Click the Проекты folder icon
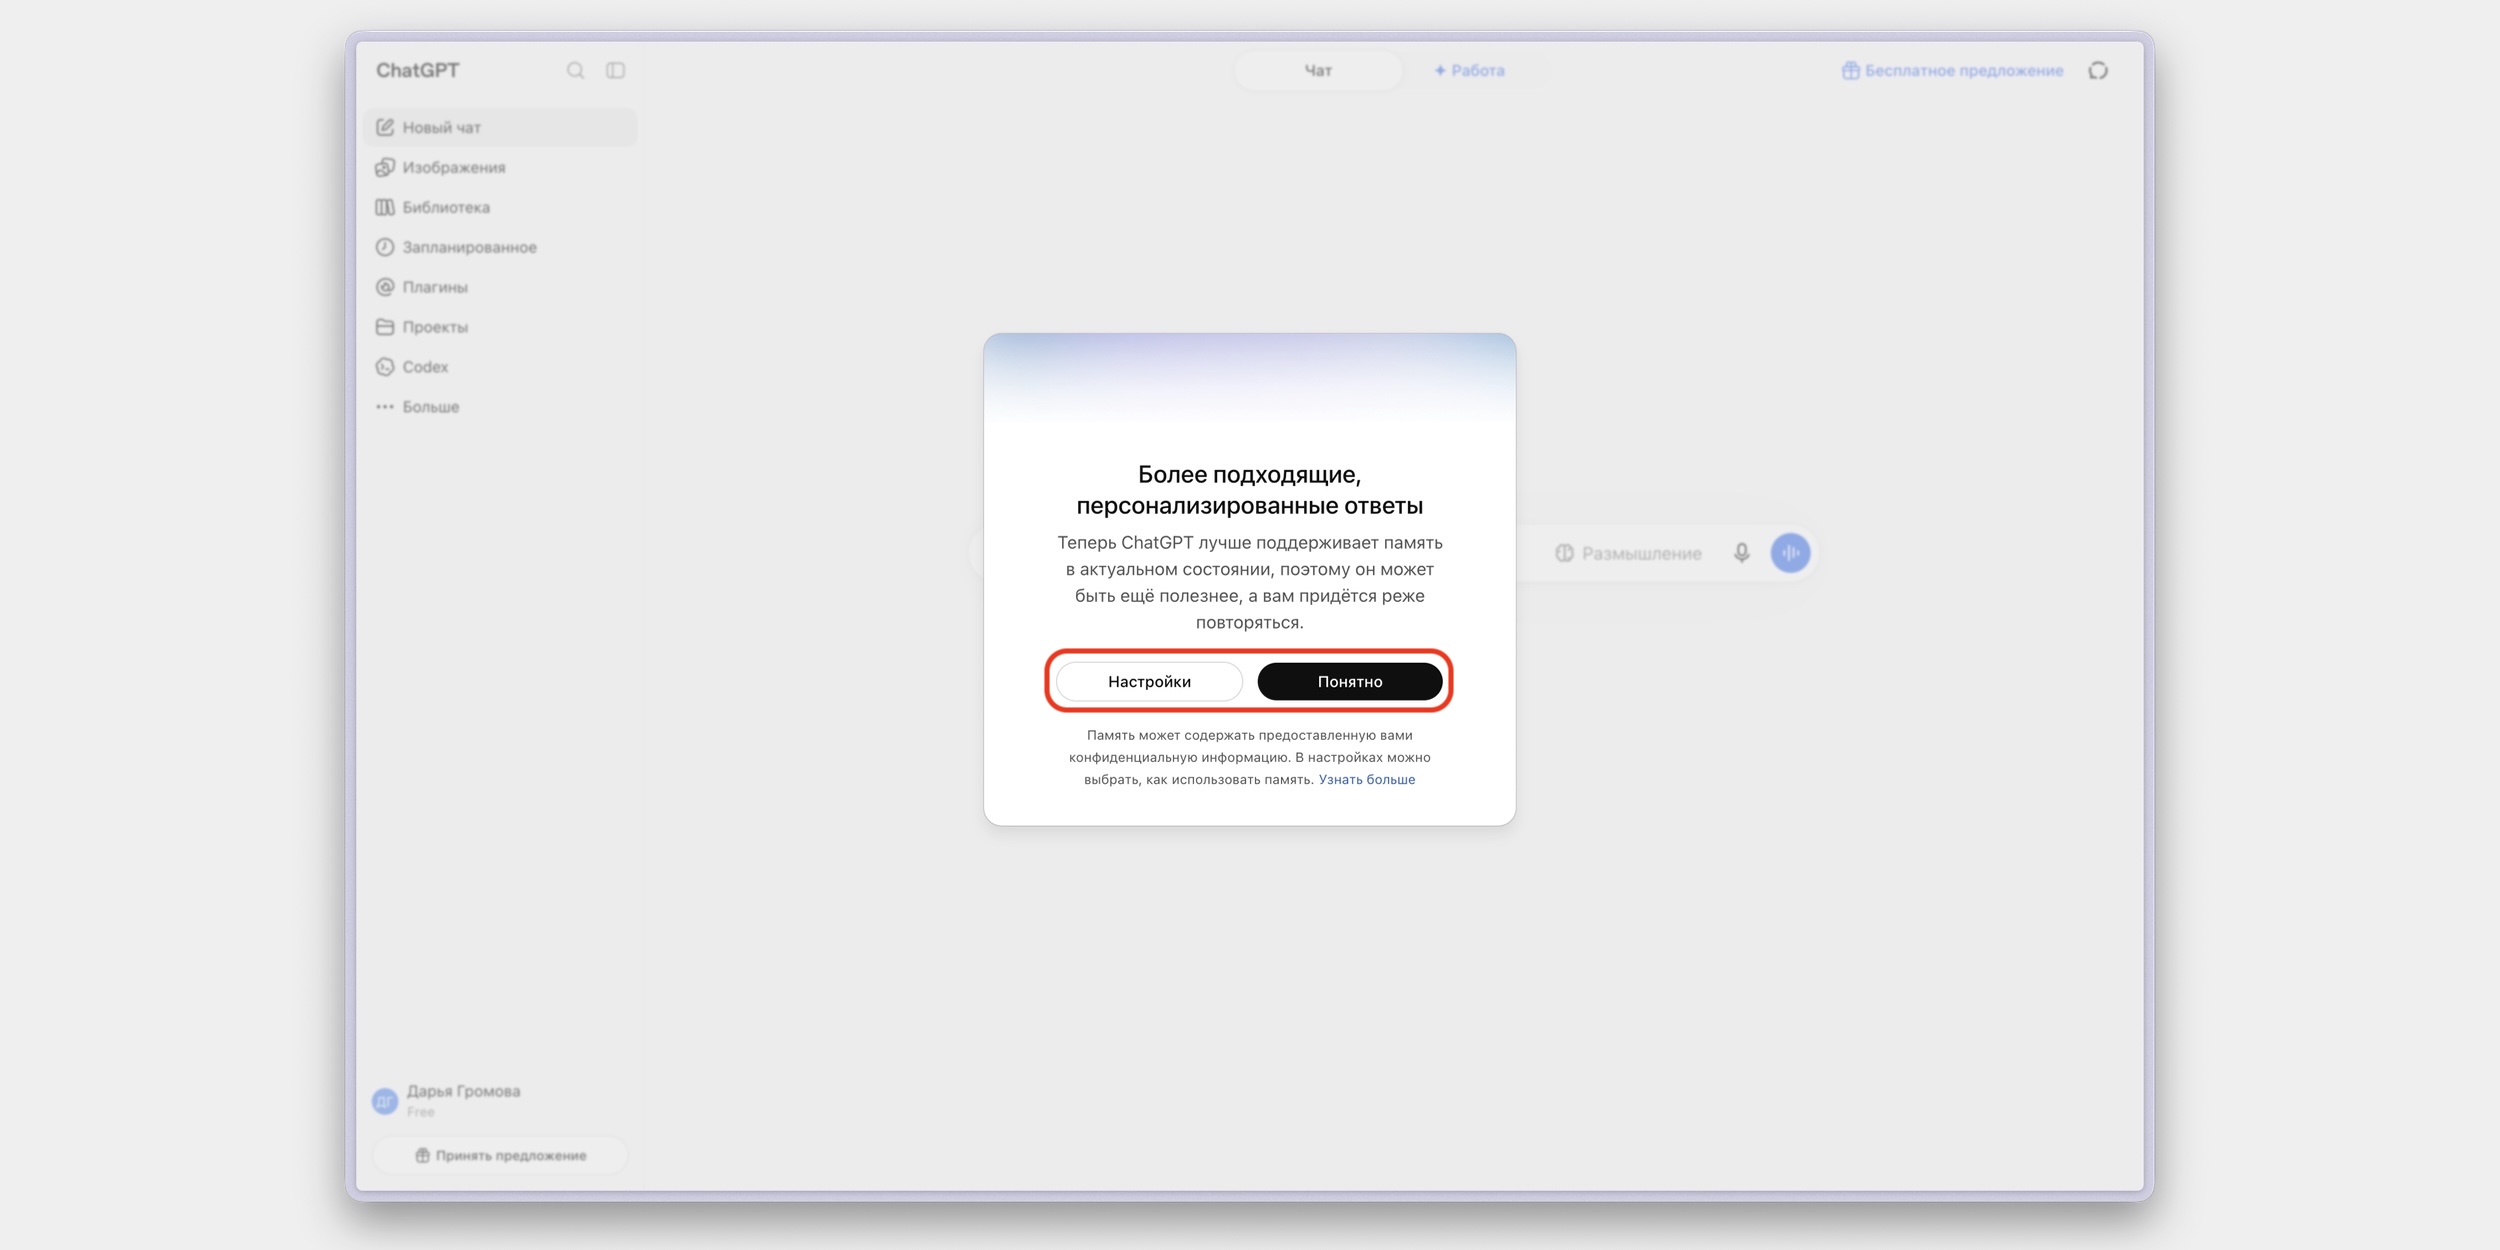This screenshot has width=2500, height=1250. pos(385,327)
